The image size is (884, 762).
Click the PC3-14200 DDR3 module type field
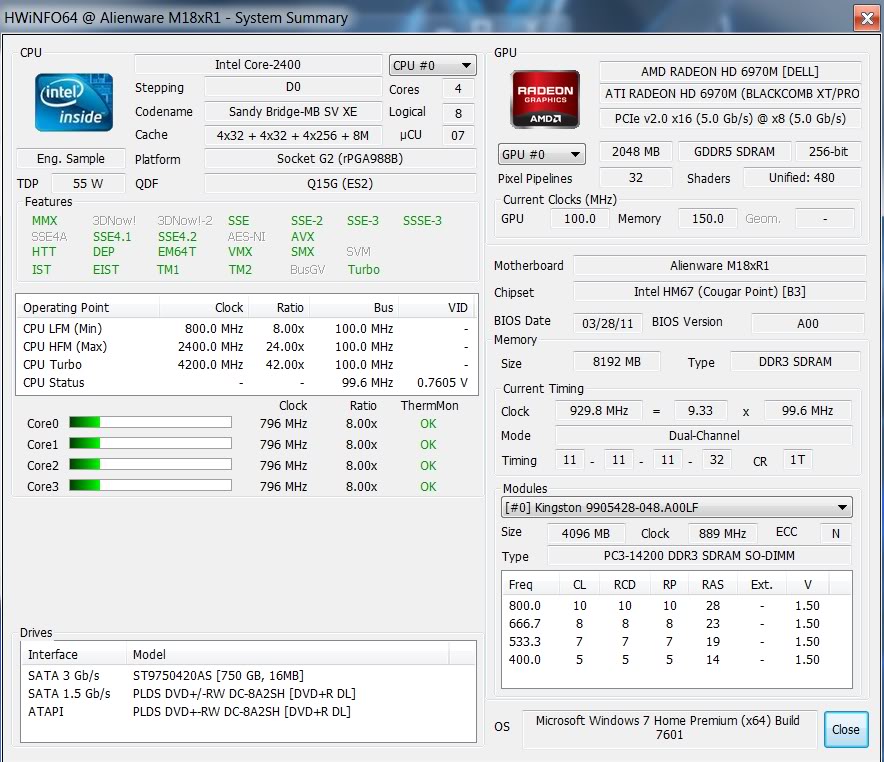(x=699, y=556)
